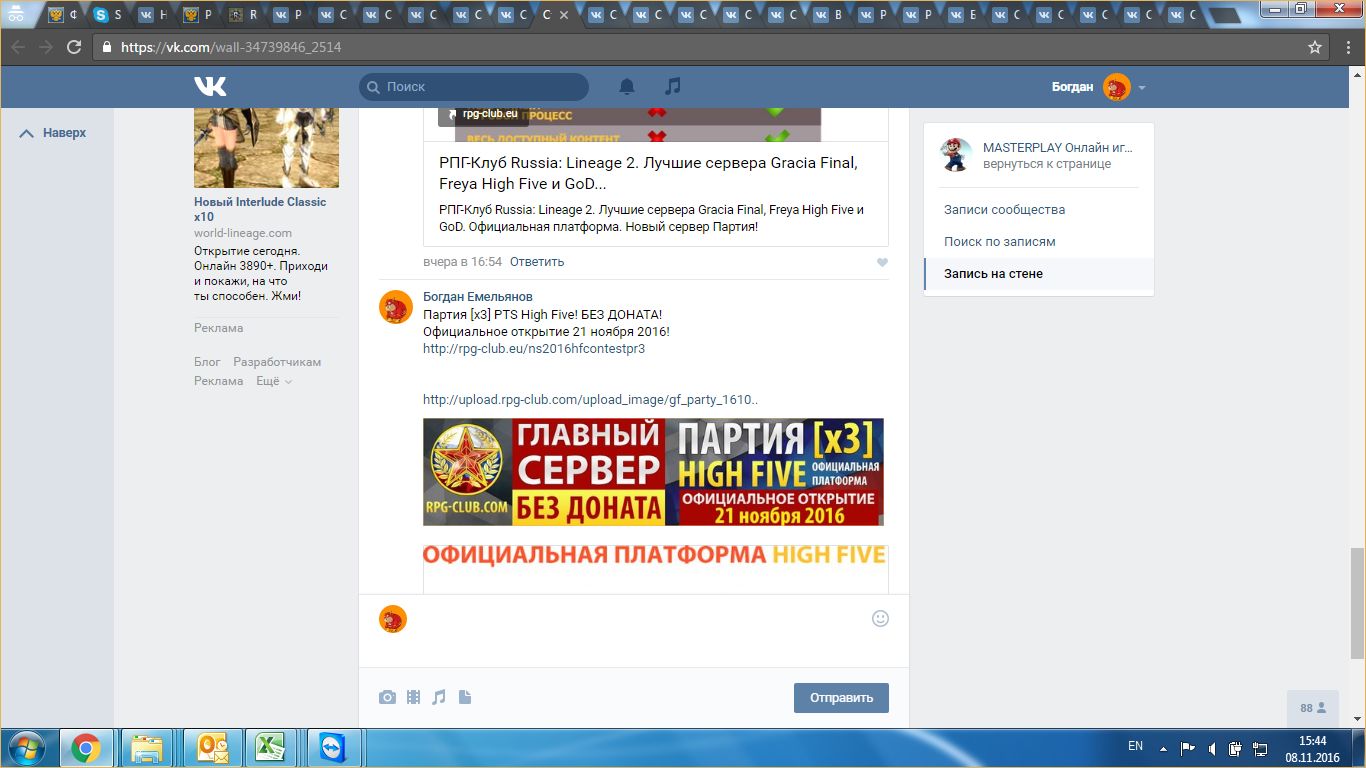The height and width of the screenshot is (768, 1366).
Task: Click вернуться к странице link
Action: click(1047, 164)
